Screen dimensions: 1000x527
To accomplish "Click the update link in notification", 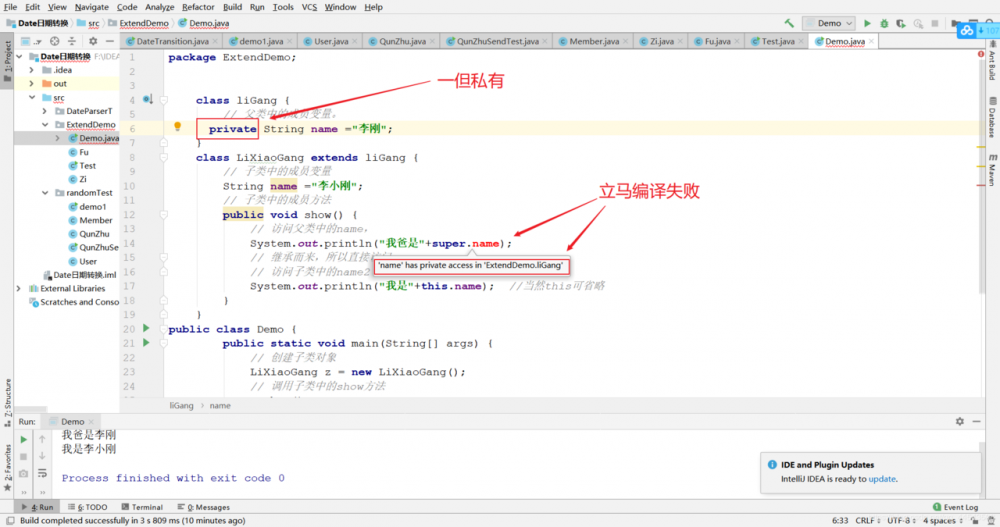I will point(882,479).
